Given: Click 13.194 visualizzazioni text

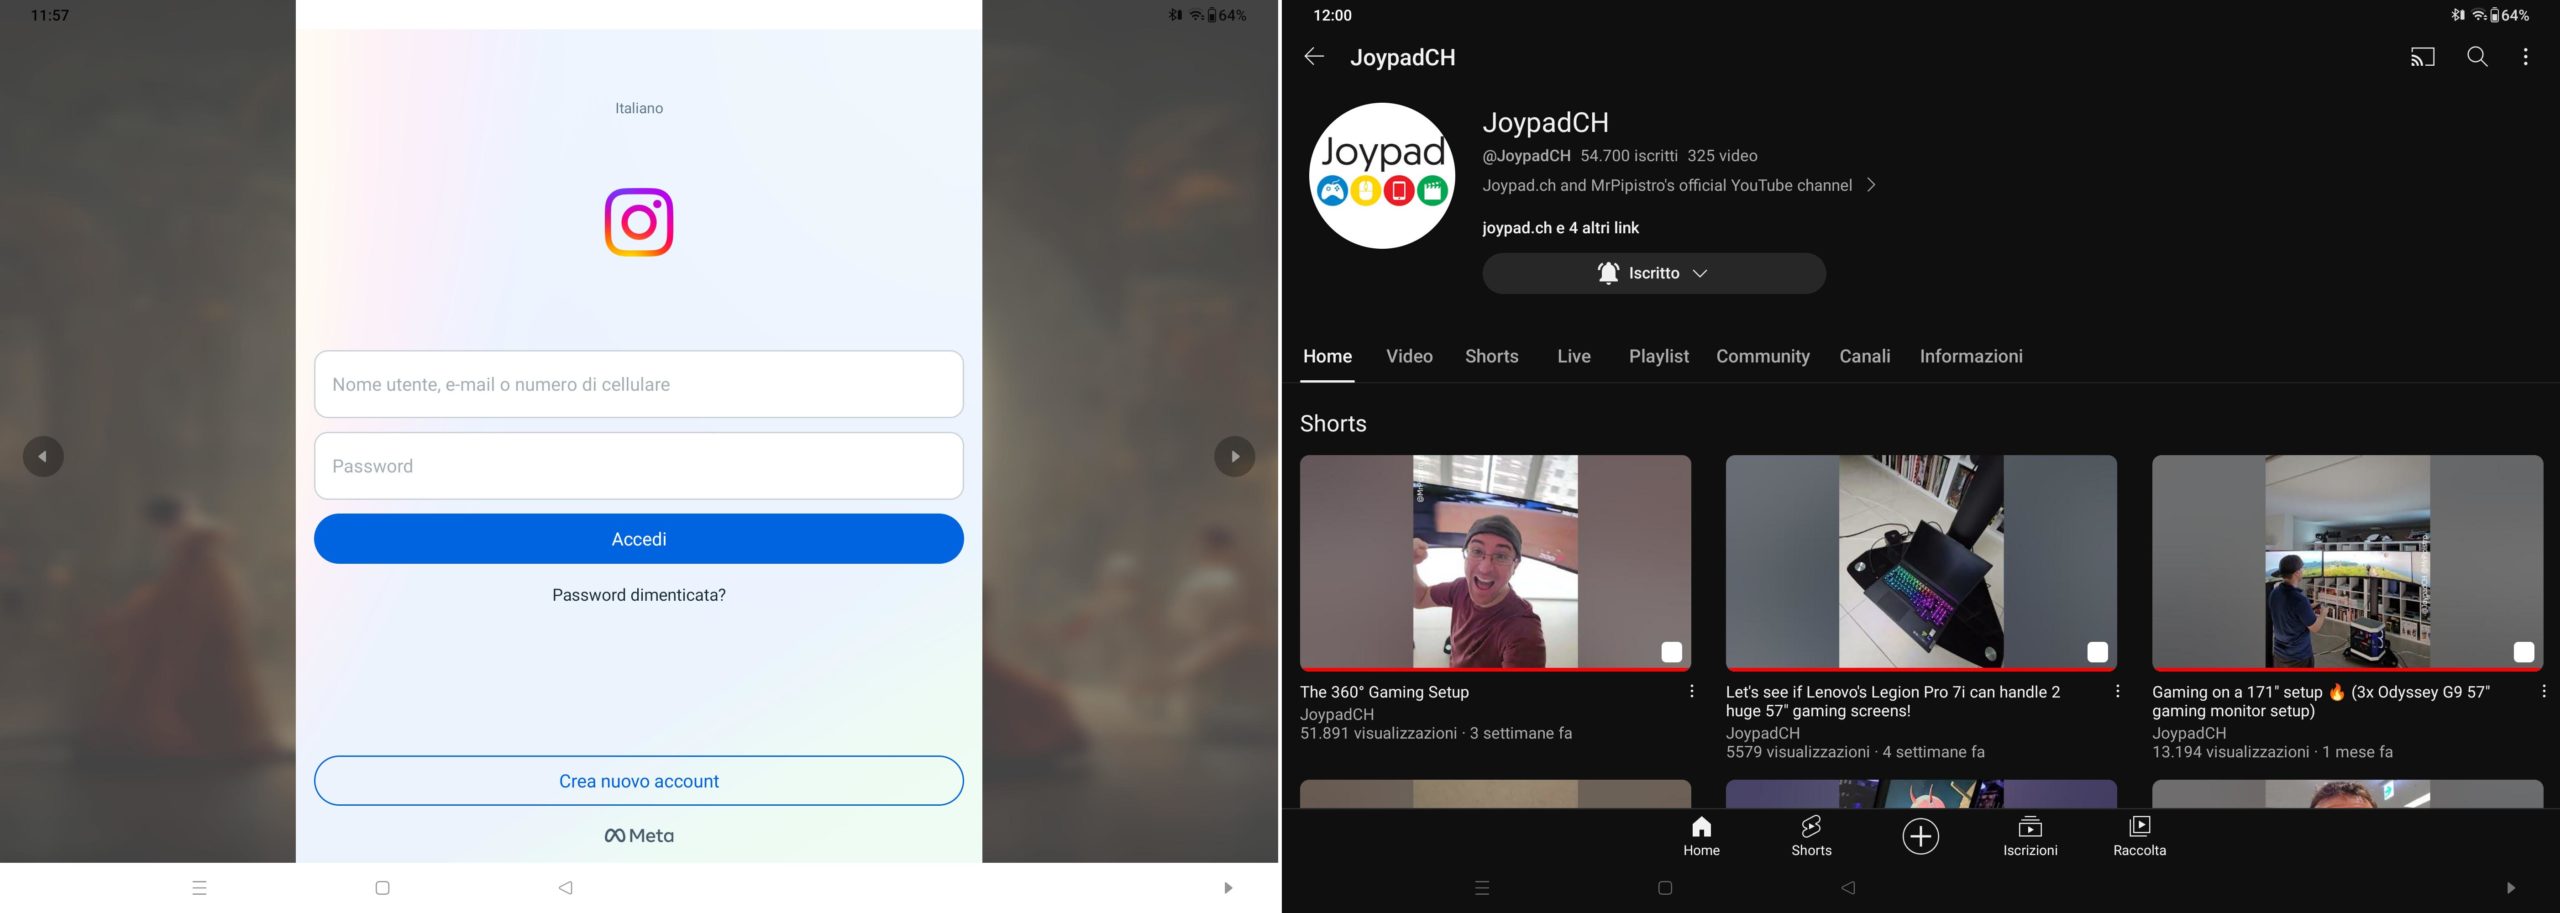Looking at the screenshot, I should point(2230,752).
